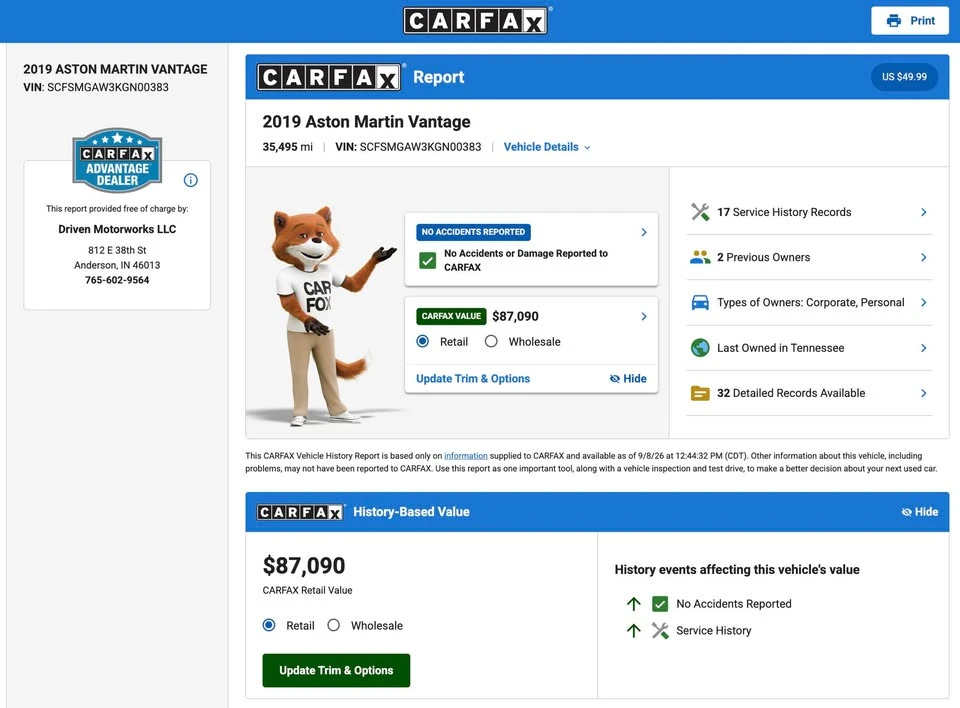The height and width of the screenshot is (708, 960).
Task: Click the wrench icon next to Service History event
Action: (x=660, y=631)
